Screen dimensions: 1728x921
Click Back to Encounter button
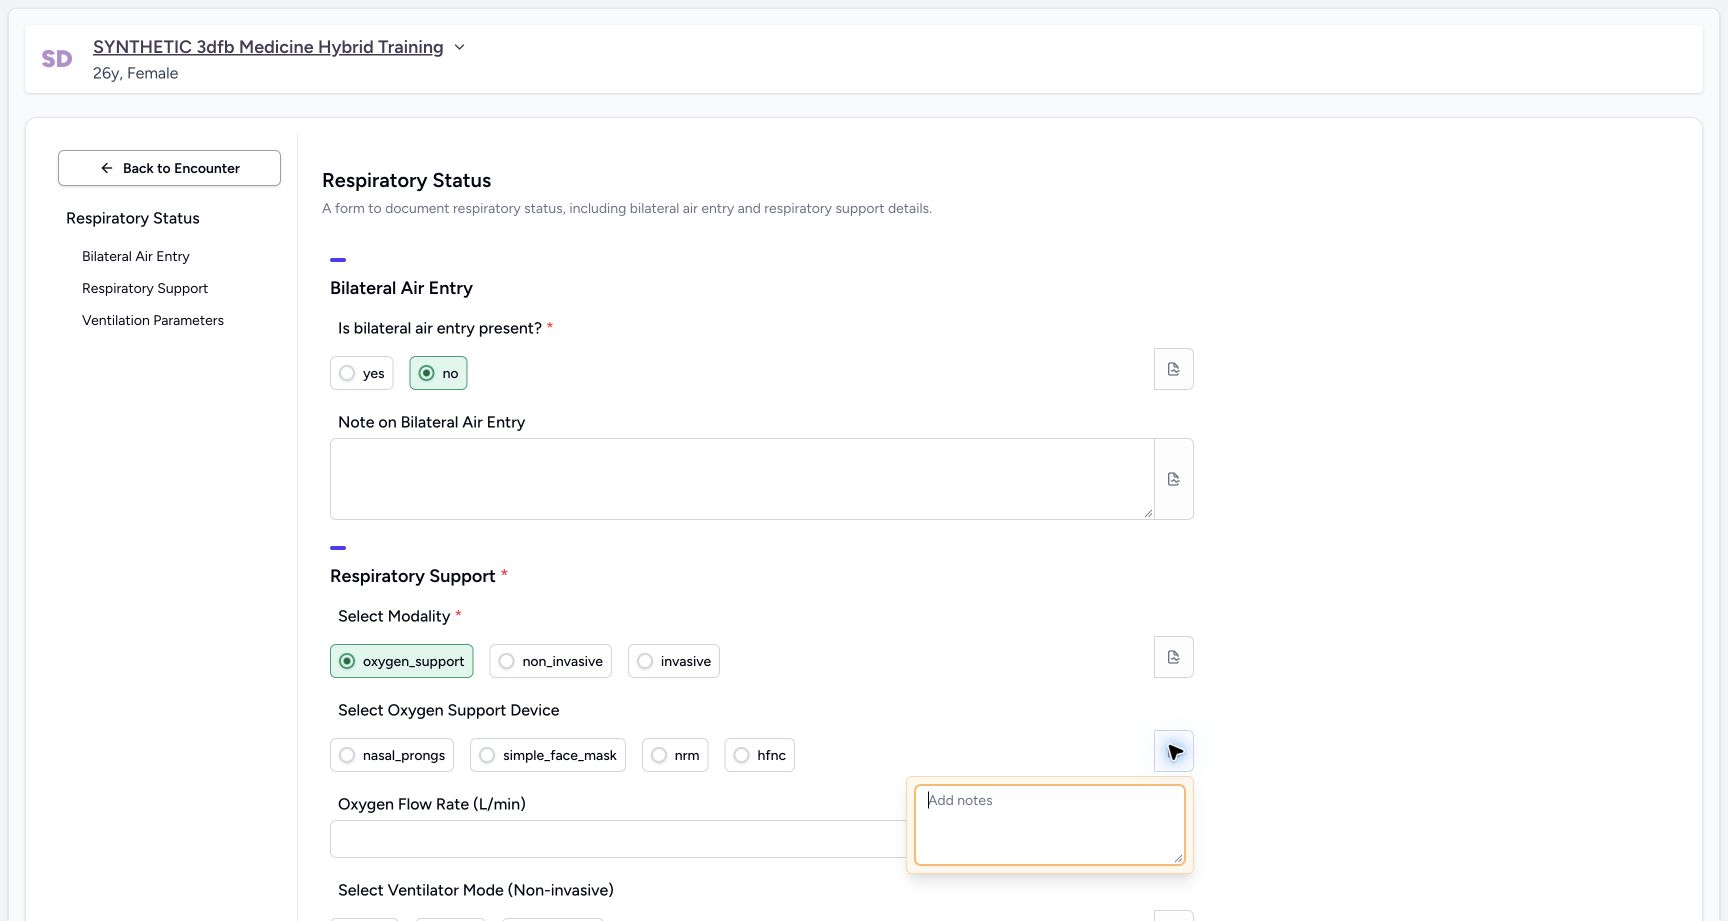169,168
